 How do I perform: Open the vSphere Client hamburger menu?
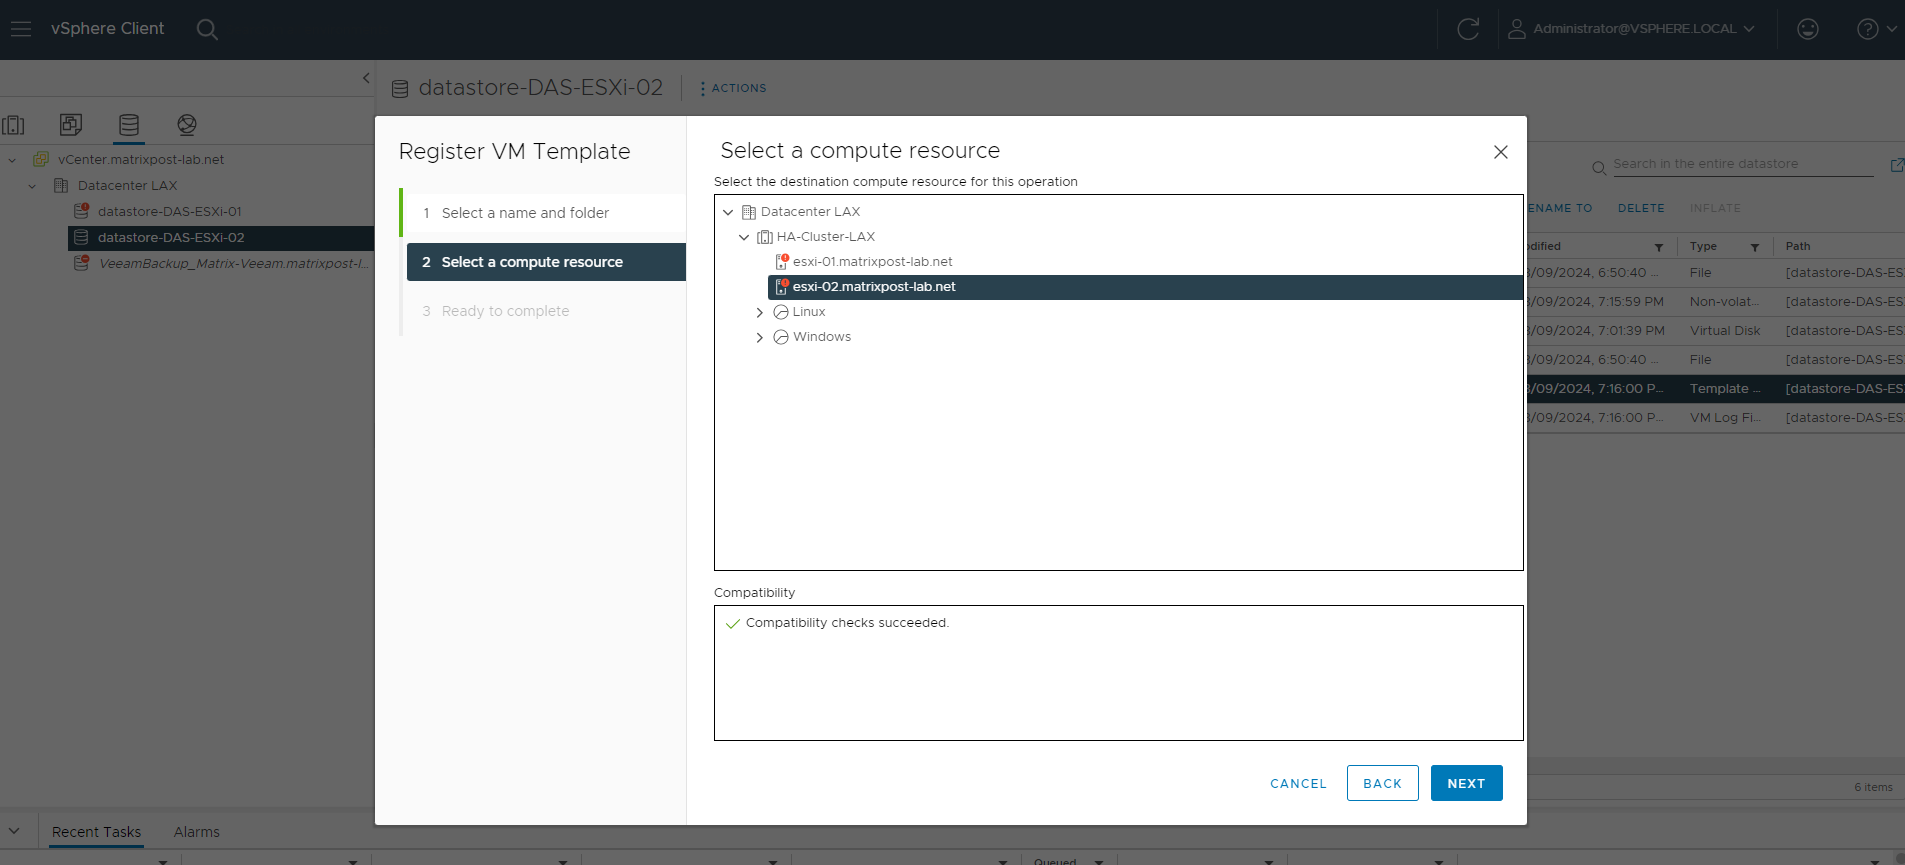pyautogui.click(x=21, y=29)
